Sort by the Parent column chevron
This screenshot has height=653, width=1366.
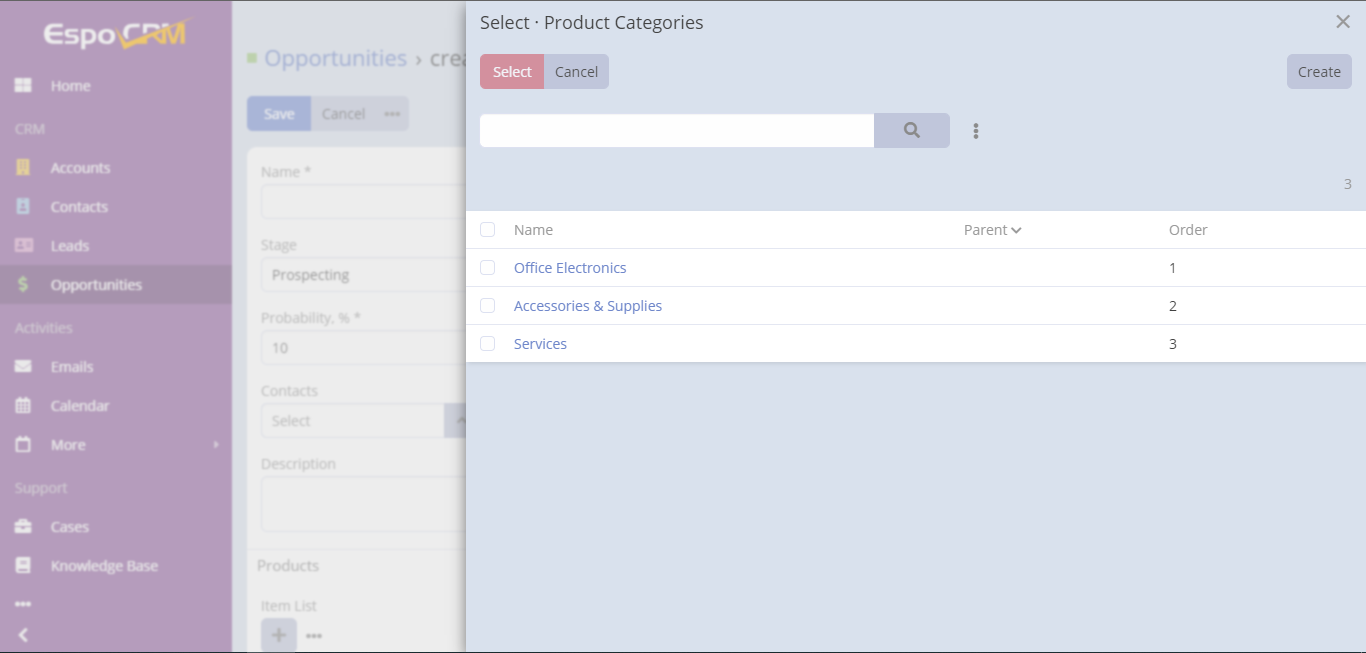1016,231
